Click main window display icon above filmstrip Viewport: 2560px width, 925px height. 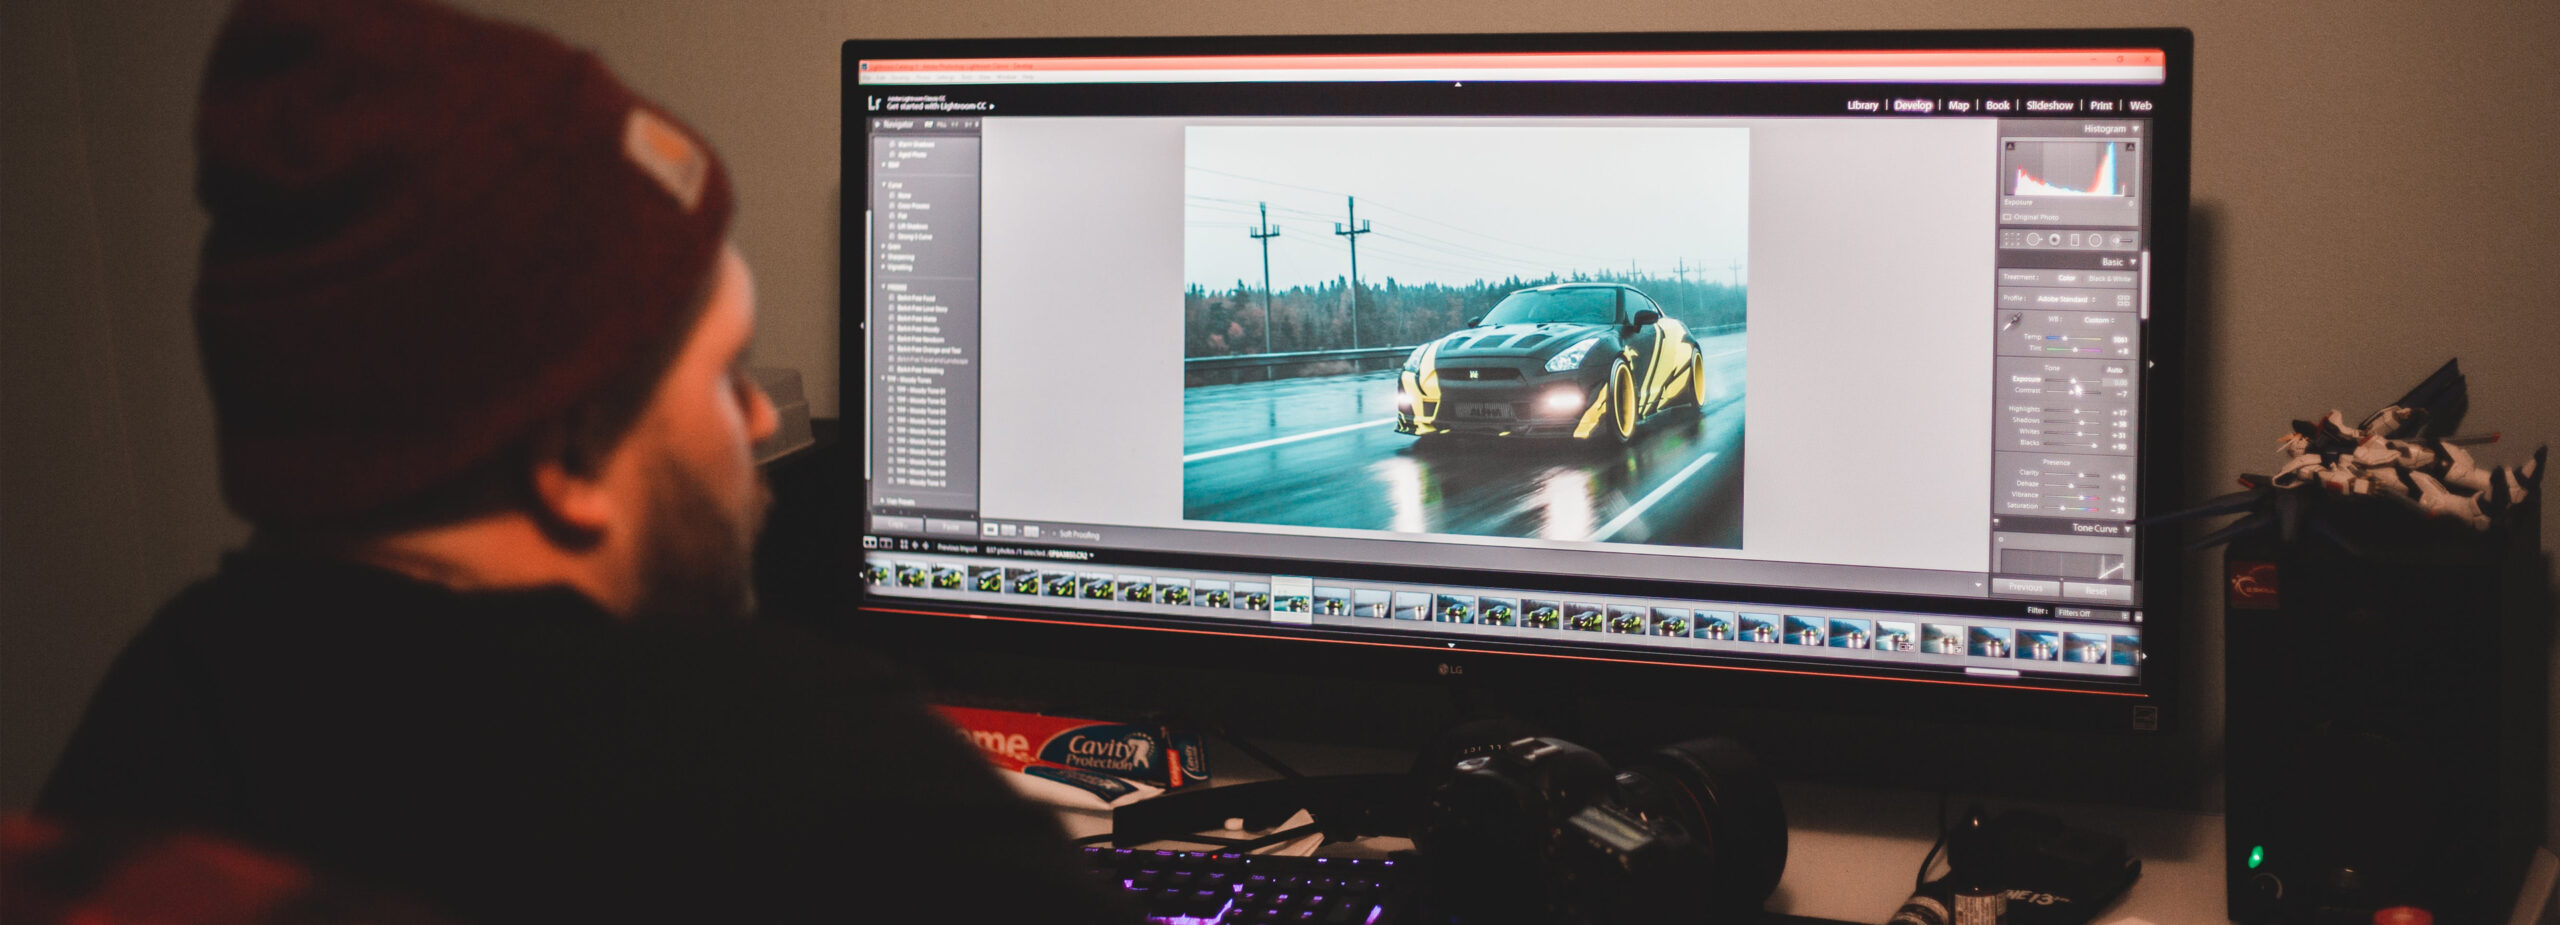coord(870,542)
